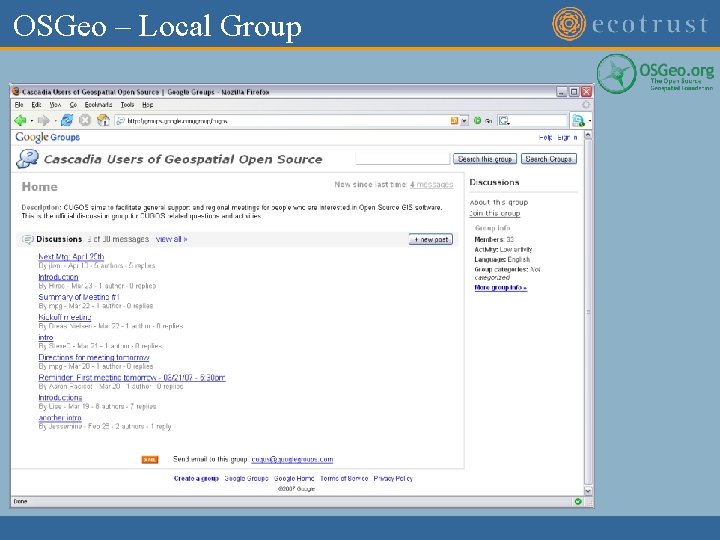Open the Kickoff meeting discussion
The height and width of the screenshot is (540, 720).
(x=65, y=317)
